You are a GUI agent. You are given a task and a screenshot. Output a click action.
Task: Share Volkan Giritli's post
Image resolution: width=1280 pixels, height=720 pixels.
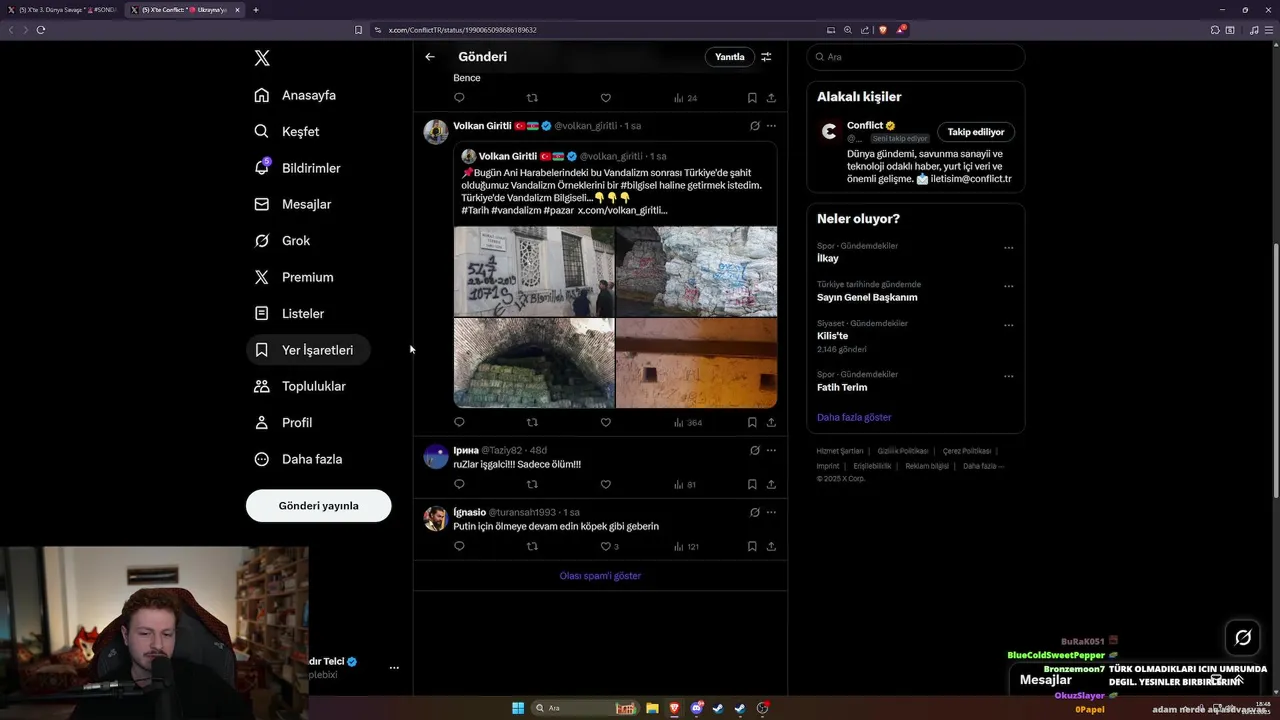tap(771, 422)
